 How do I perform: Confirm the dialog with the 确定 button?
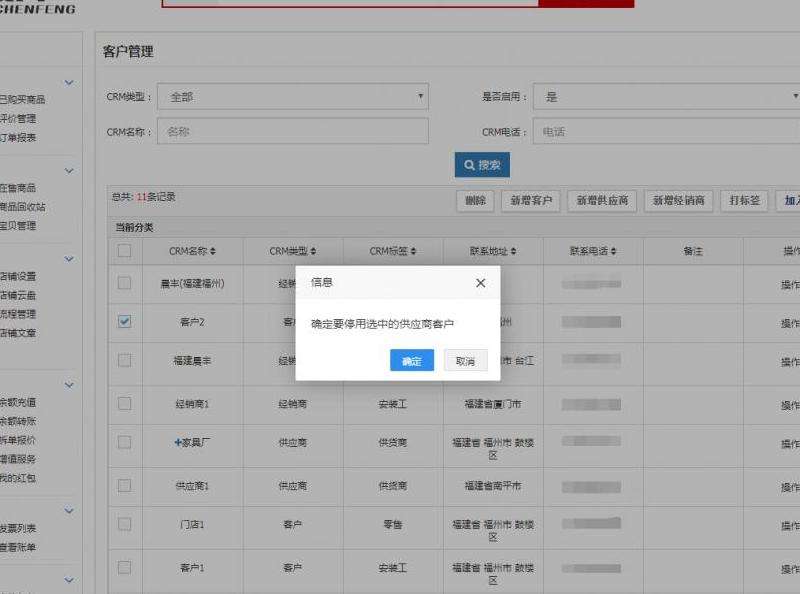[x=412, y=361]
